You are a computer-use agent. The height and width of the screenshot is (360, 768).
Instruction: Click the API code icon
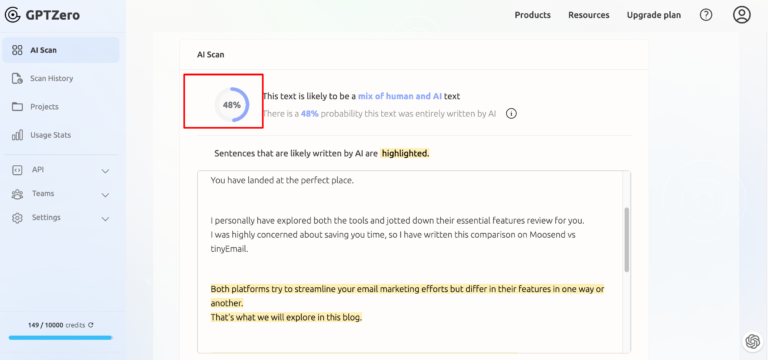(17, 170)
